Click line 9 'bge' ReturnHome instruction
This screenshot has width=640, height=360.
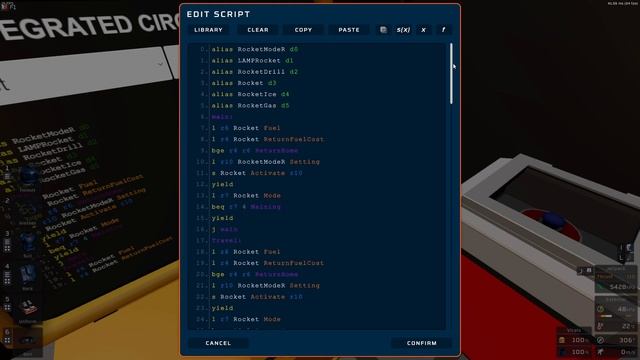click(255, 151)
